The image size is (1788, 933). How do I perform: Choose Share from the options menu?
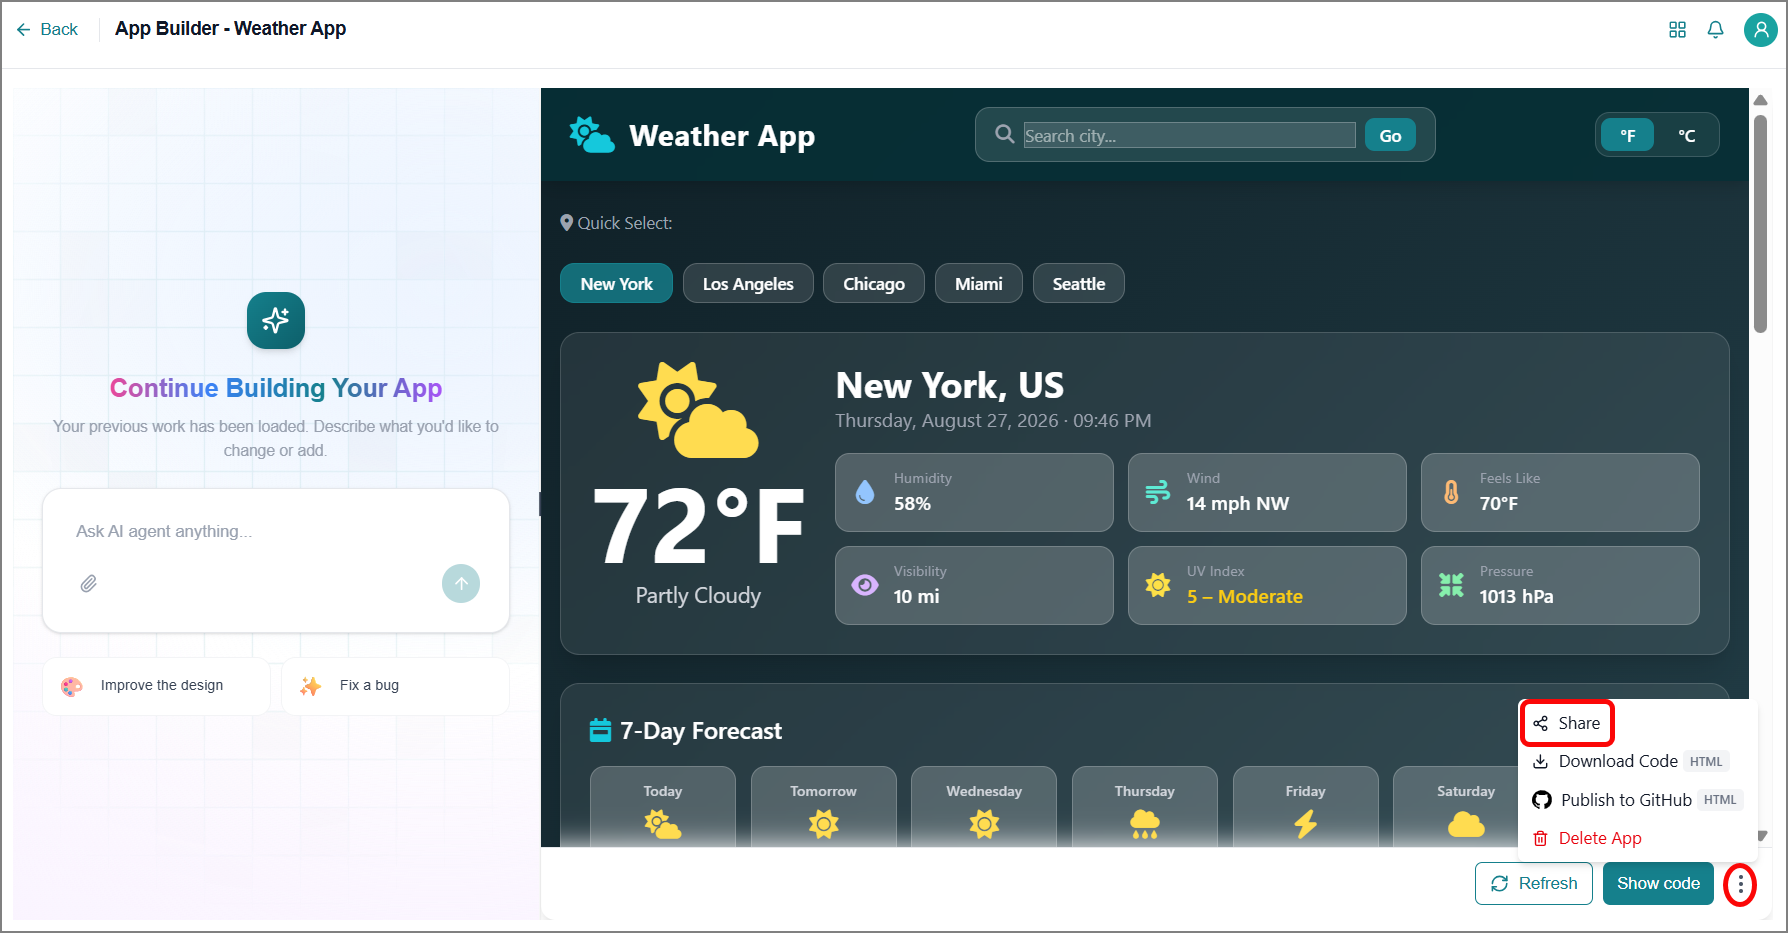(x=1567, y=723)
